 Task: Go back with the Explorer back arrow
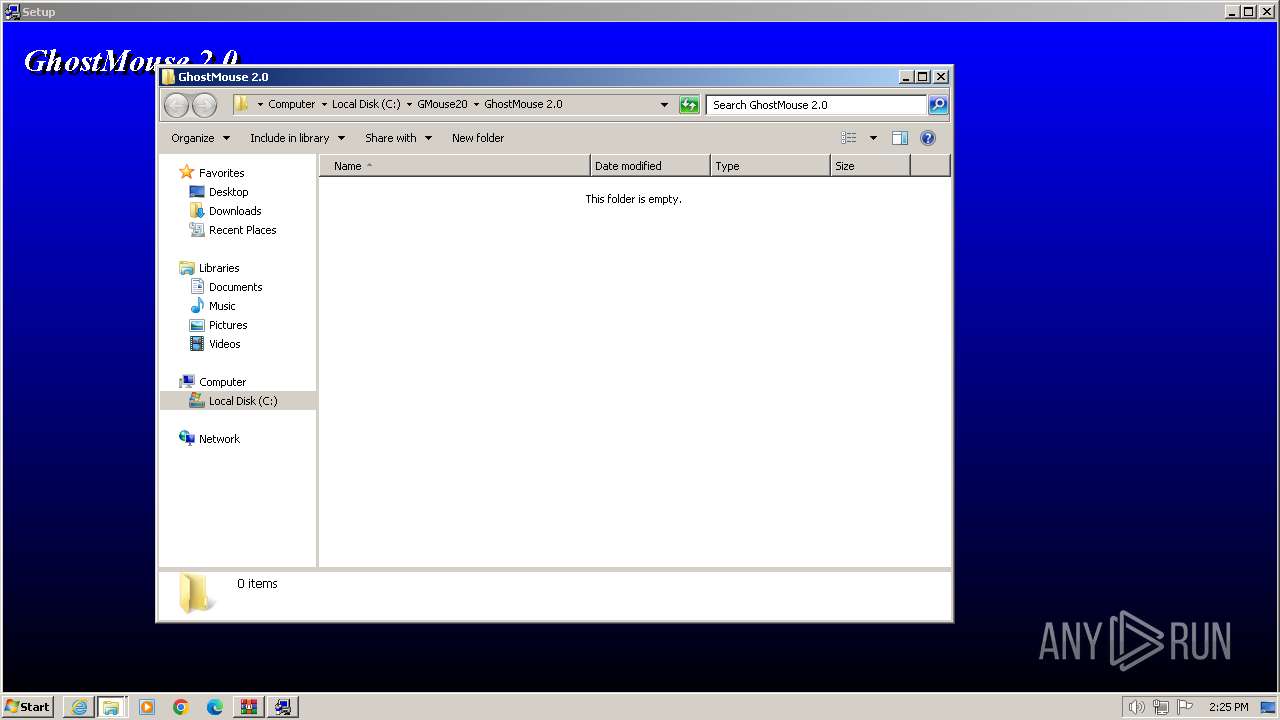(176, 105)
